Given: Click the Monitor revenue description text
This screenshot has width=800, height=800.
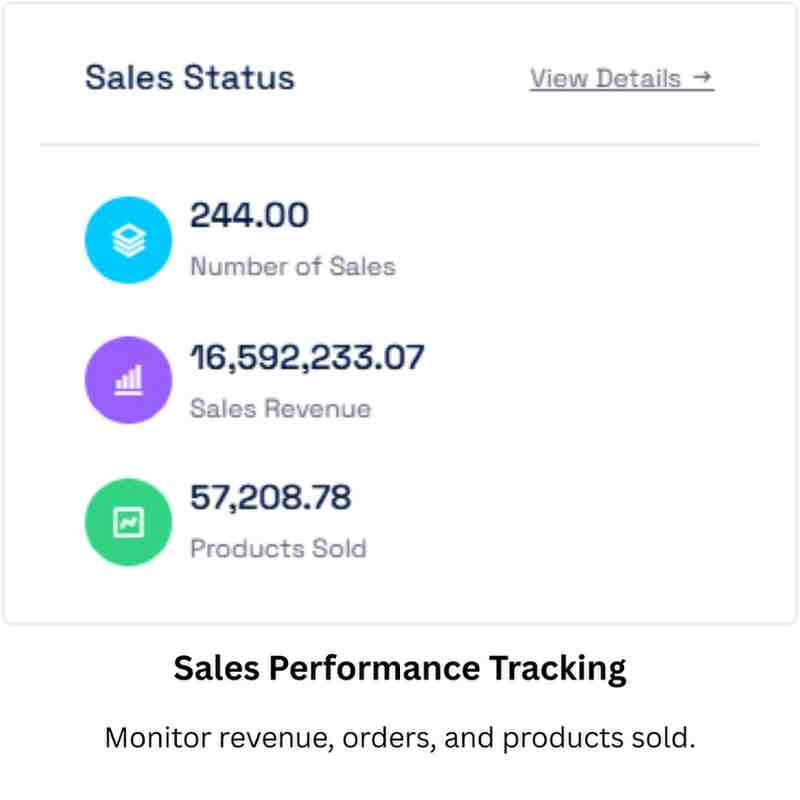Looking at the screenshot, I should click(400, 740).
